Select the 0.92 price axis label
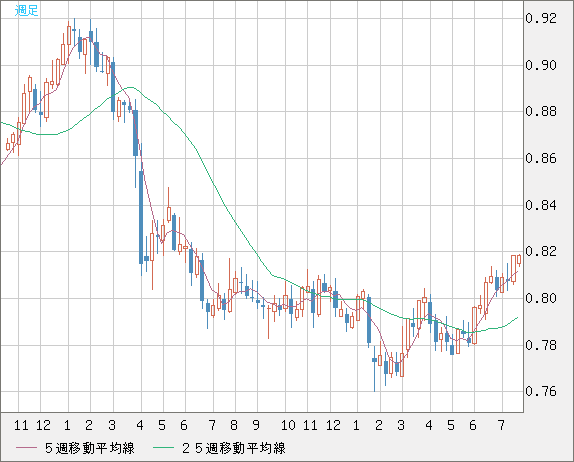 (x=541, y=18)
